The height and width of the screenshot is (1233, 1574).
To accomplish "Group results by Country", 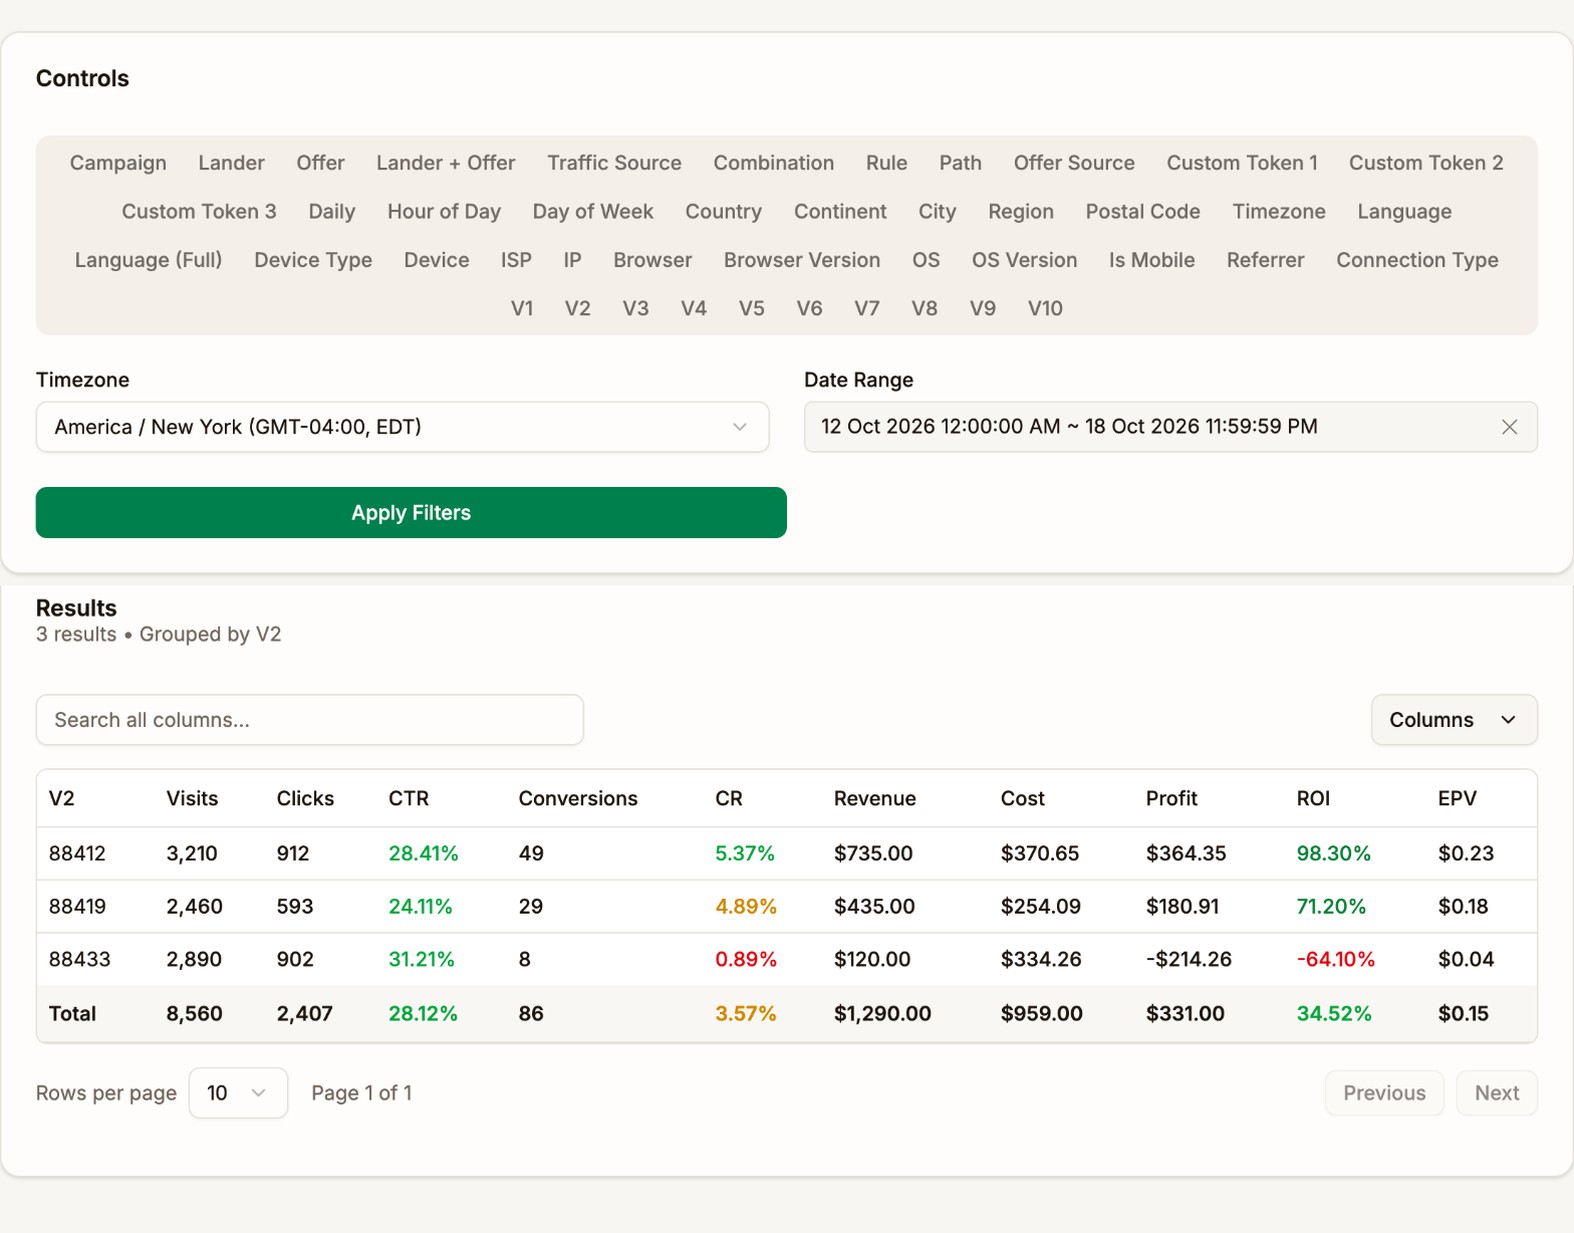I will click(723, 212).
